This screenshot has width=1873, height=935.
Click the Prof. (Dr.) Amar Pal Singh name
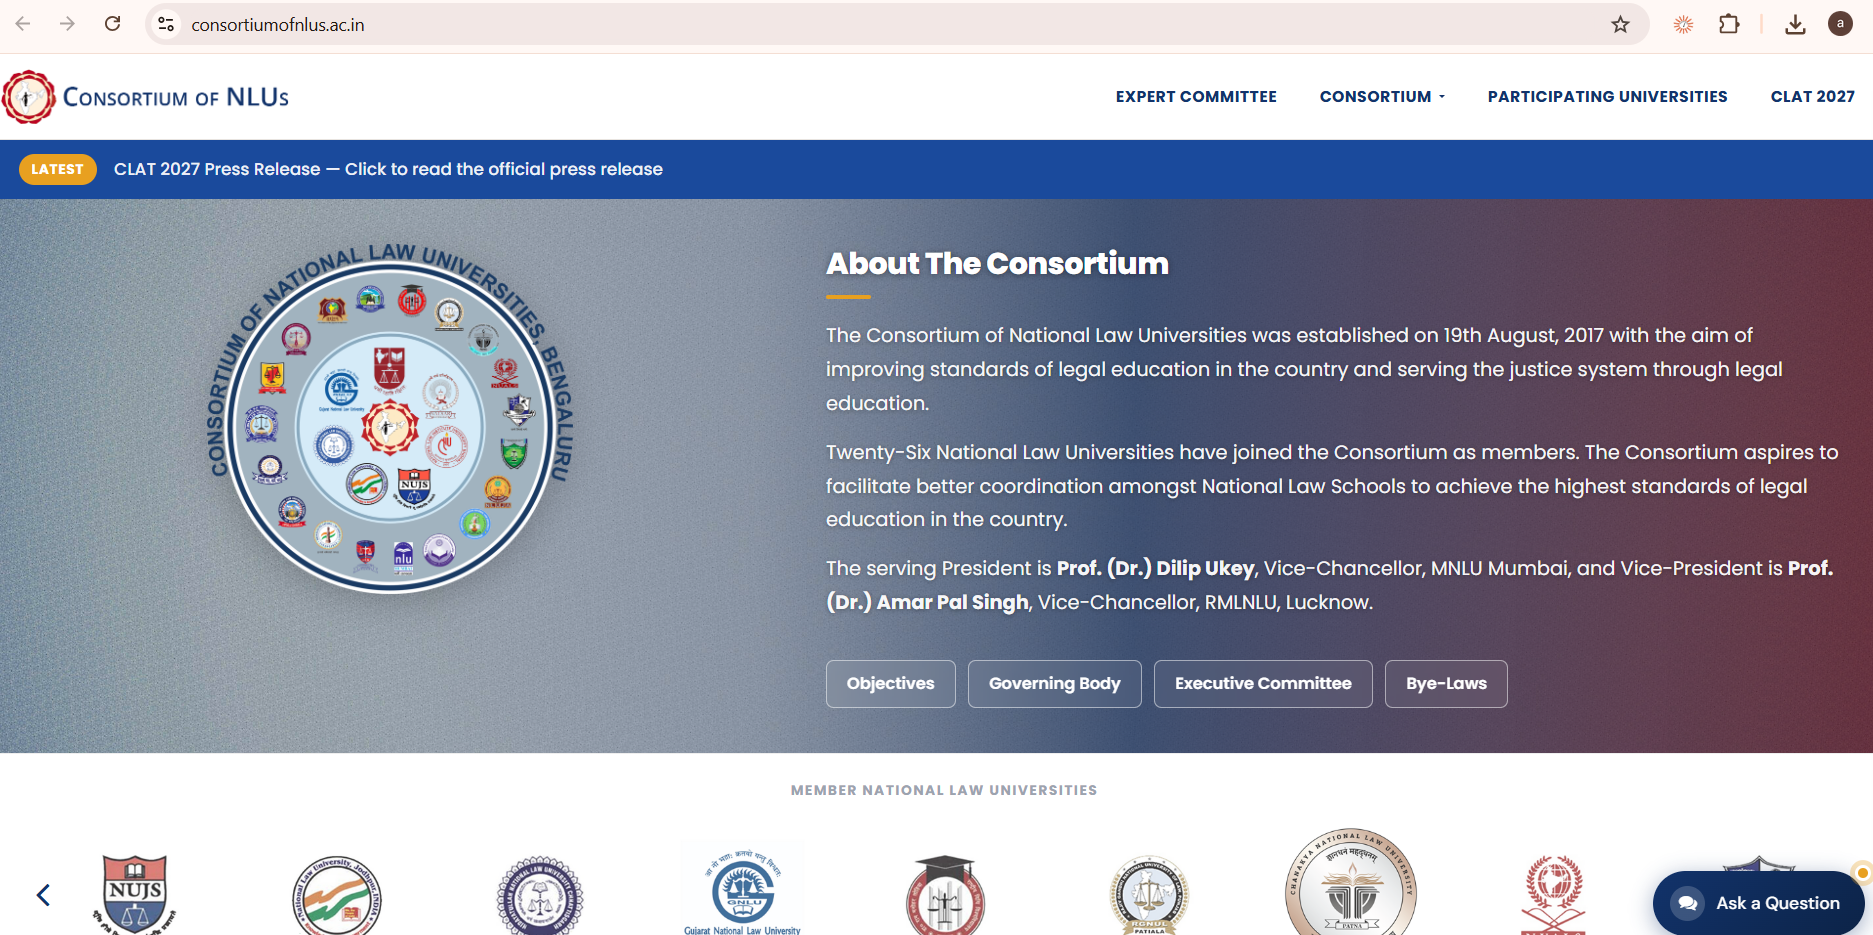point(1329,585)
